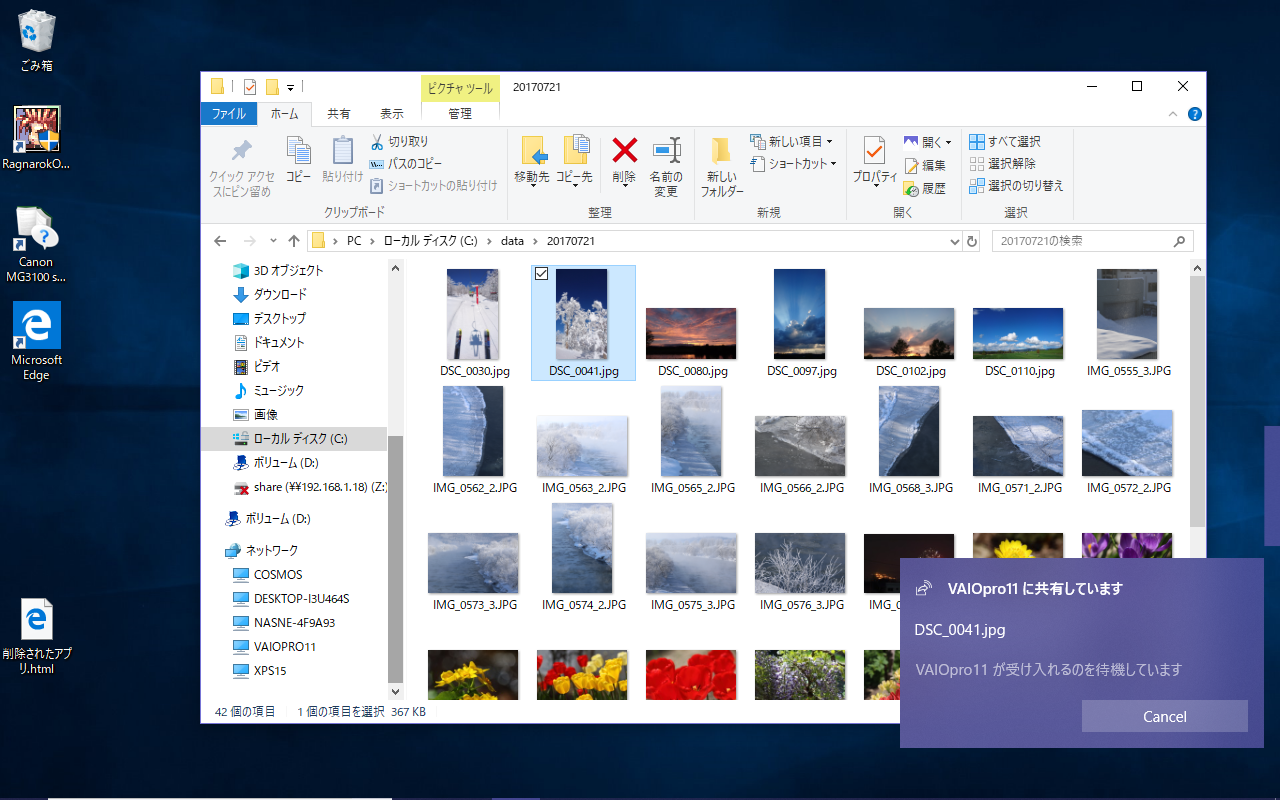Click History (履歴) in the ribbon

pos(925,188)
